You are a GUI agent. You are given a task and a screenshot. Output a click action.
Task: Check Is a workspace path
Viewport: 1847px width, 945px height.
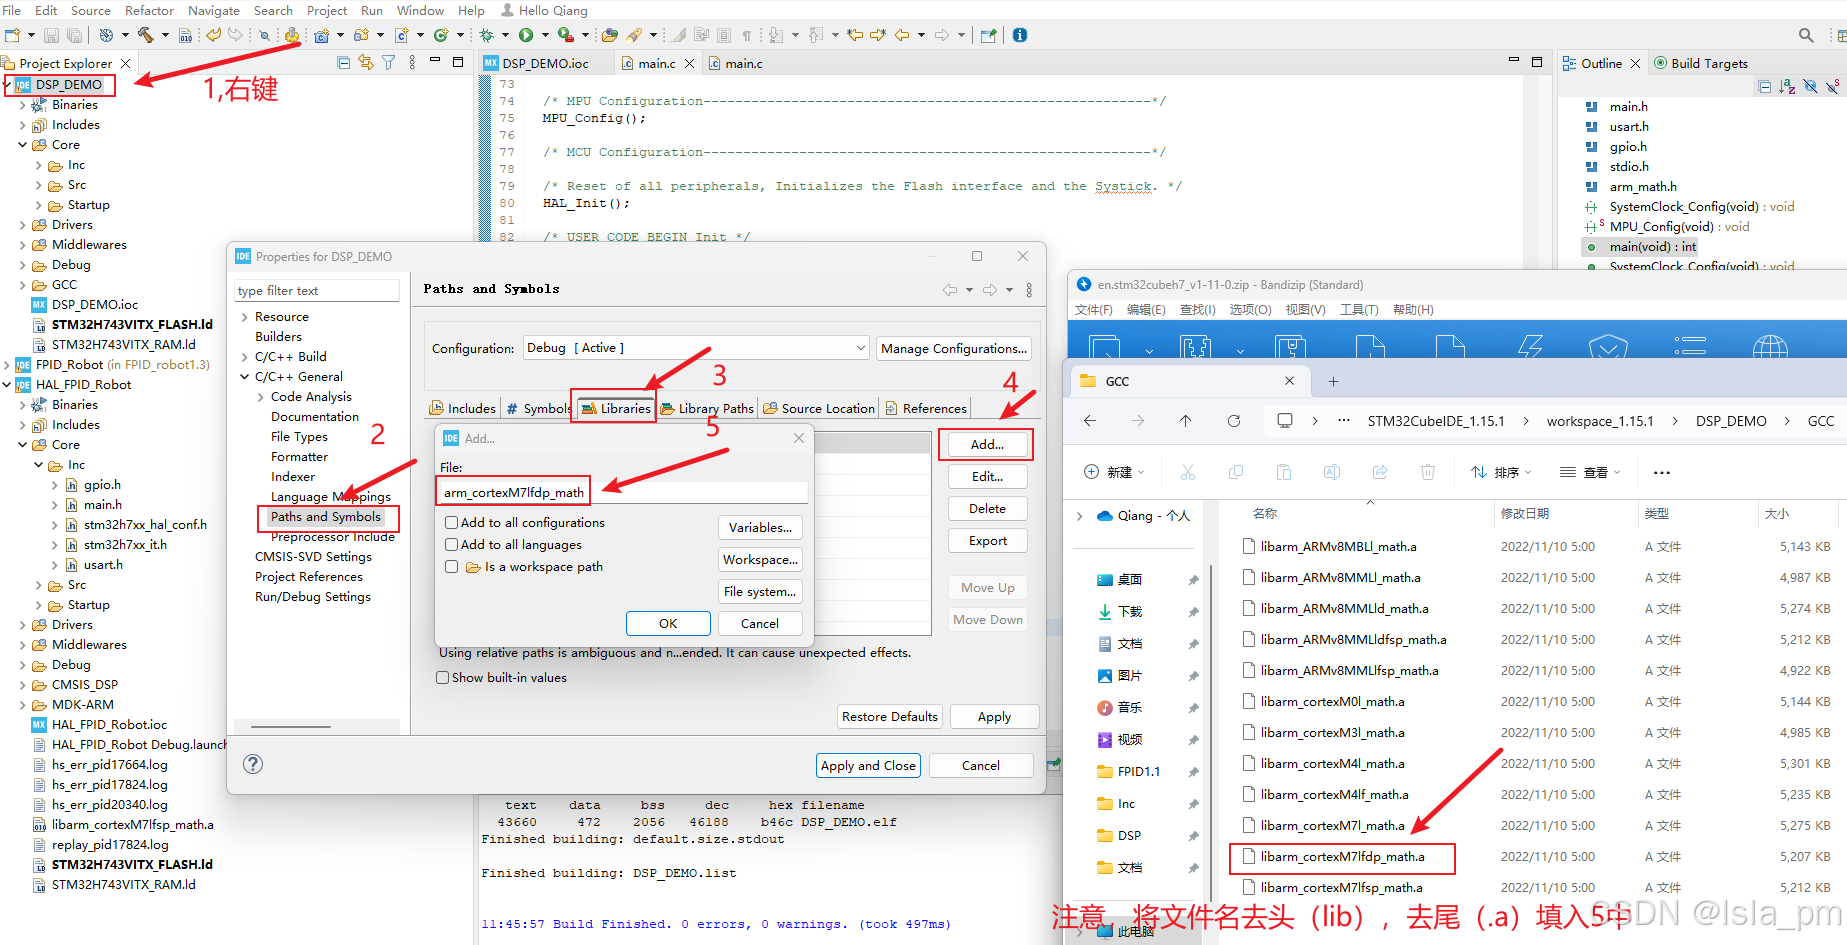coord(452,566)
